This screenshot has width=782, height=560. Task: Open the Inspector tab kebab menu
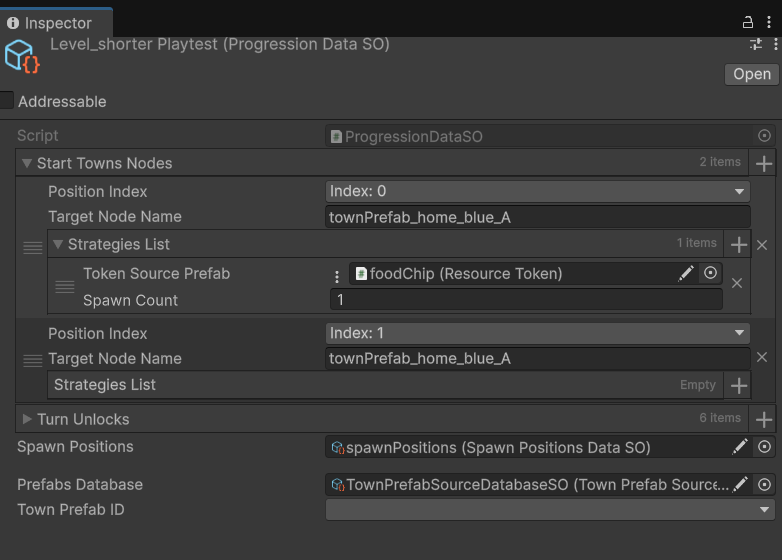point(769,22)
